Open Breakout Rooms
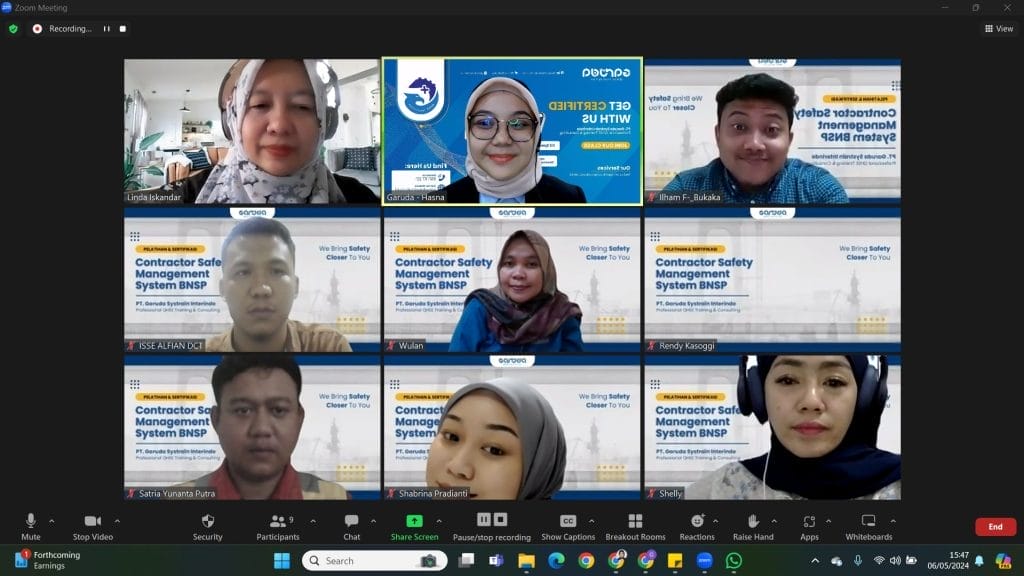The image size is (1024, 576). coord(635,526)
